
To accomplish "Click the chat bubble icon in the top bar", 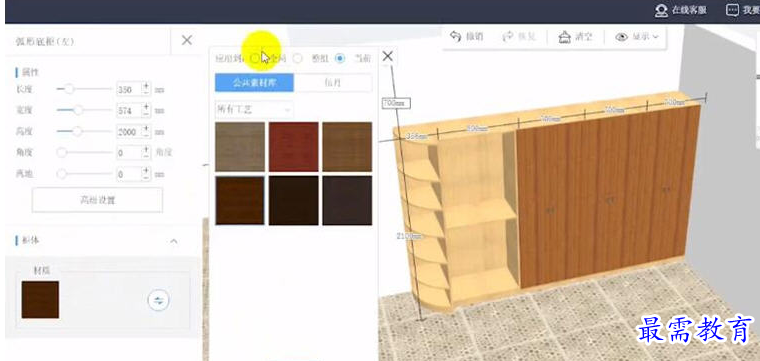I will tap(732, 10).
